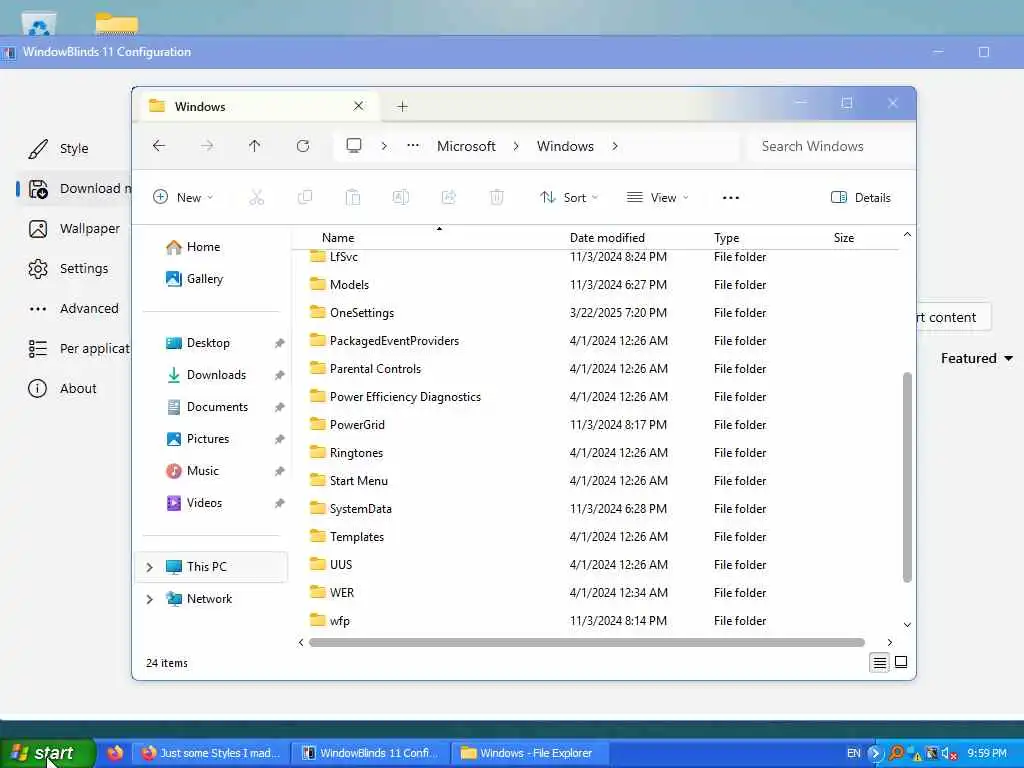Open Home in the navigation pane

pyautogui.click(x=193, y=247)
